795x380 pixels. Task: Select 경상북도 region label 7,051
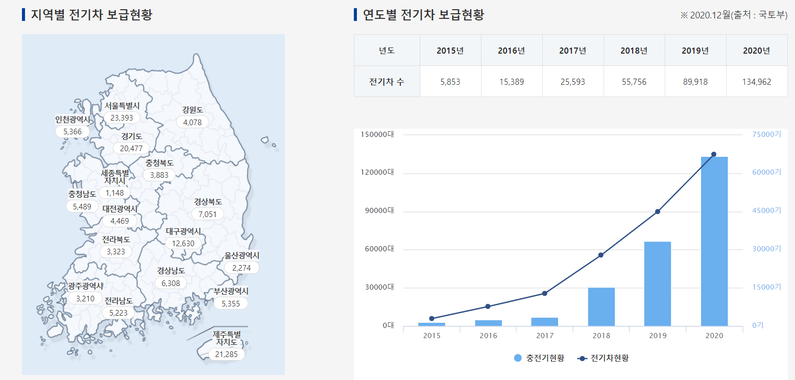click(207, 214)
